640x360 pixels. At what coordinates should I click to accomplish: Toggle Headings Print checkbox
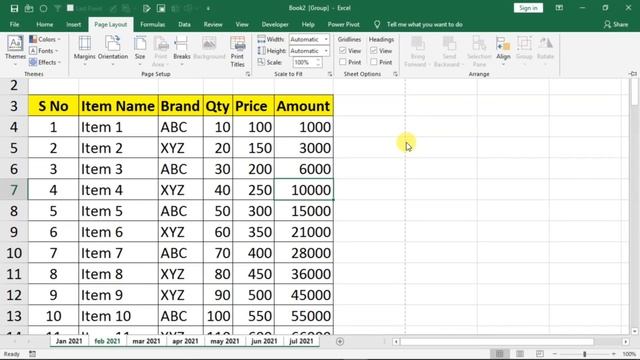(373, 62)
